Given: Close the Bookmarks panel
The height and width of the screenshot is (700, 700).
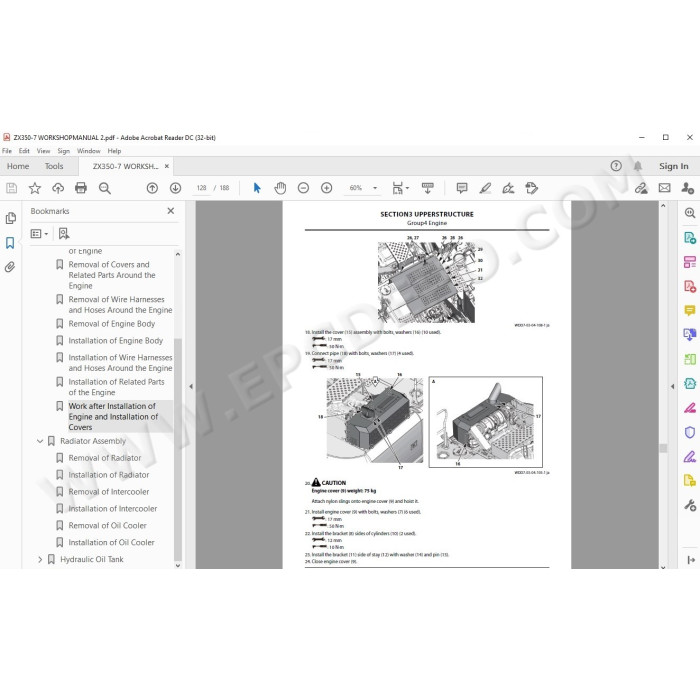Looking at the screenshot, I should pyautogui.click(x=171, y=211).
